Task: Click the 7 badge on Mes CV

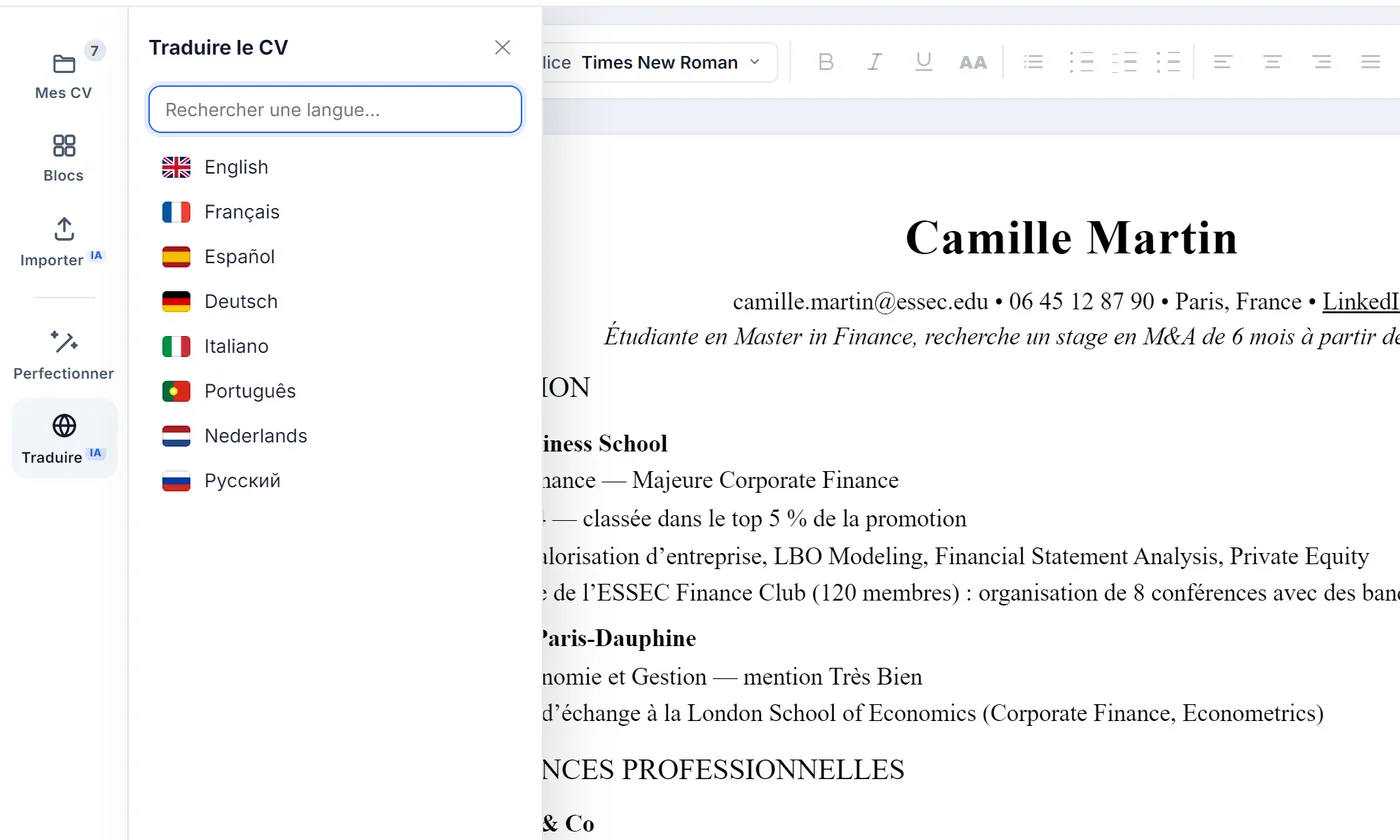Action: [94, 51]
